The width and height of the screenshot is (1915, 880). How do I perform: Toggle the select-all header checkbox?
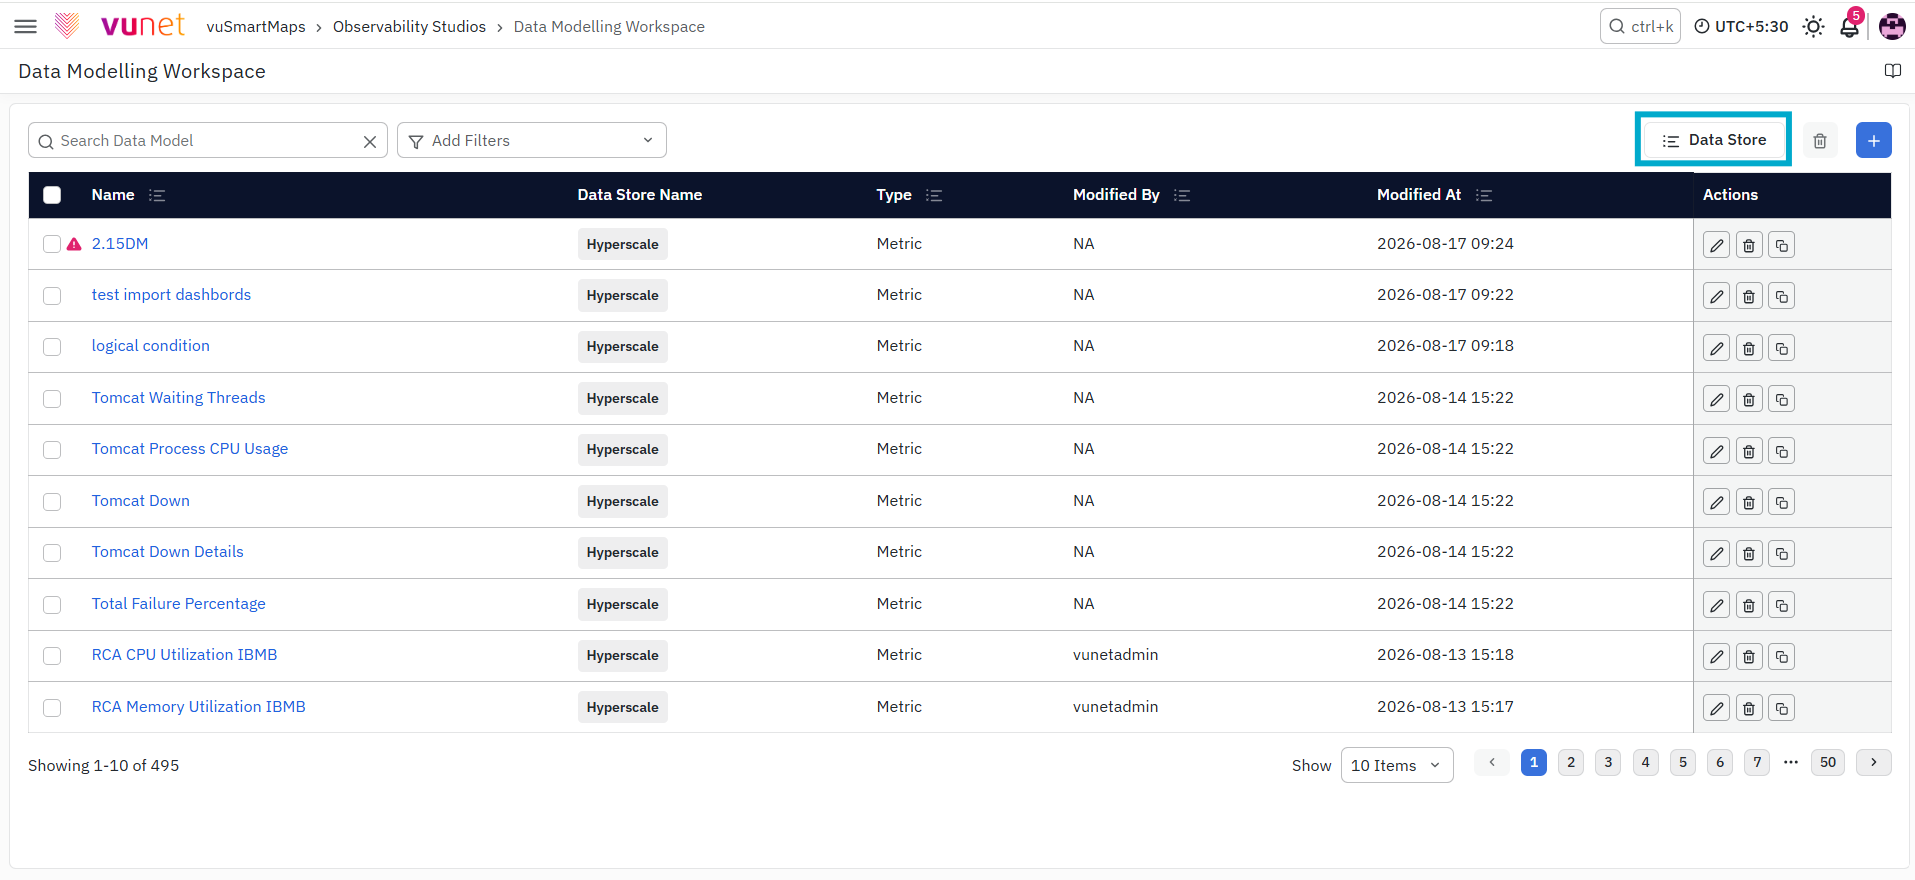point(52,195)
